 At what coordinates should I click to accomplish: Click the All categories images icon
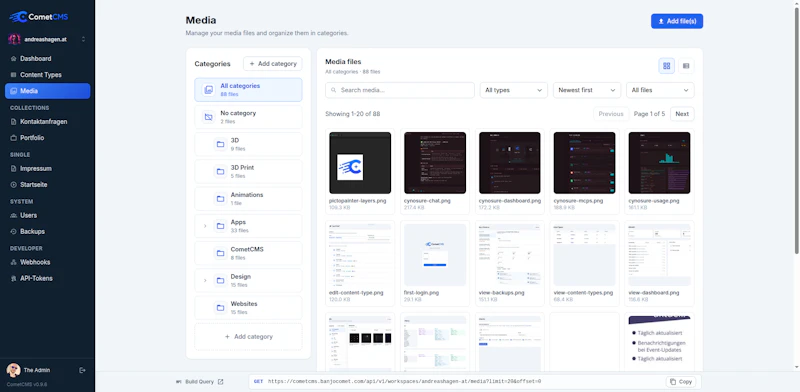pyautogui.click(x=208, y=90)
